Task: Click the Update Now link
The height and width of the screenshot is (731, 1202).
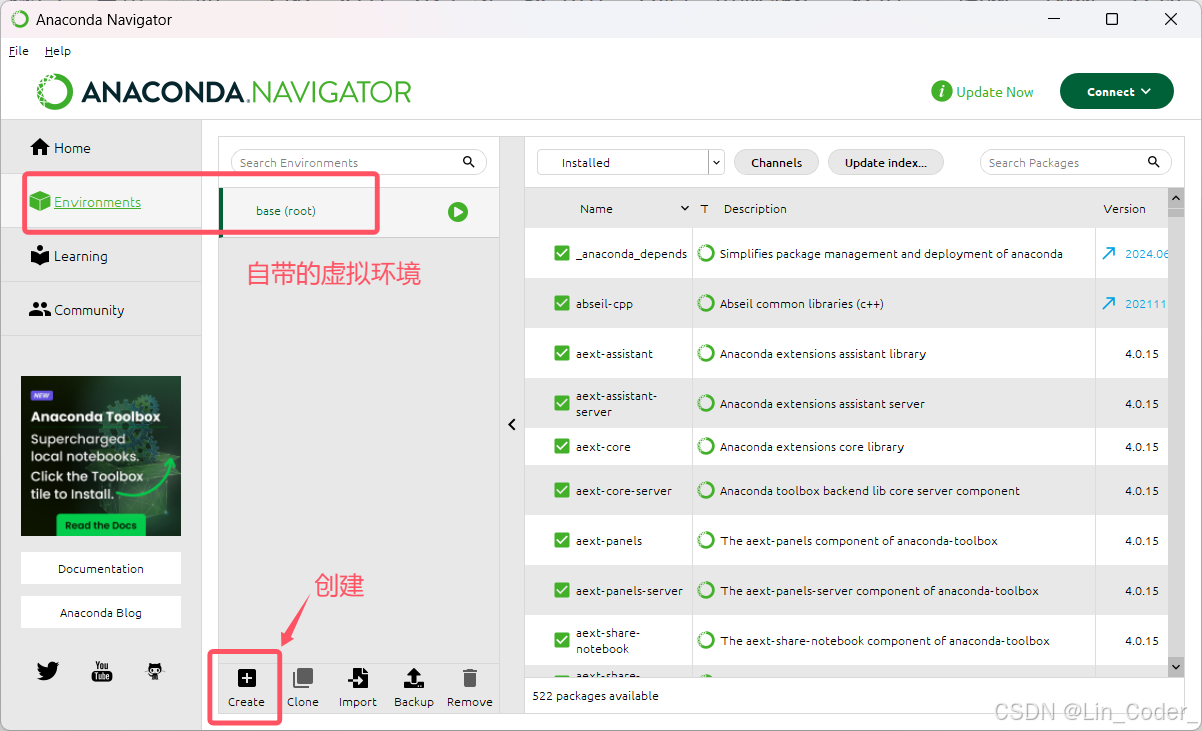Action: point(995,92)
